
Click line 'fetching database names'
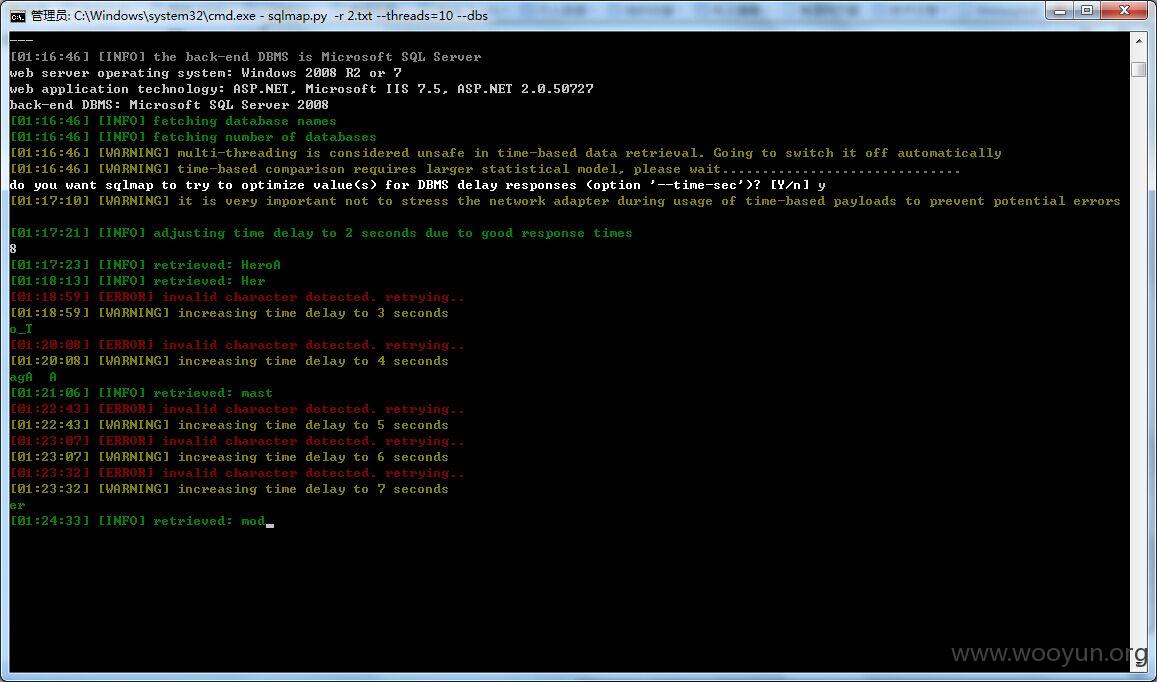173,121
